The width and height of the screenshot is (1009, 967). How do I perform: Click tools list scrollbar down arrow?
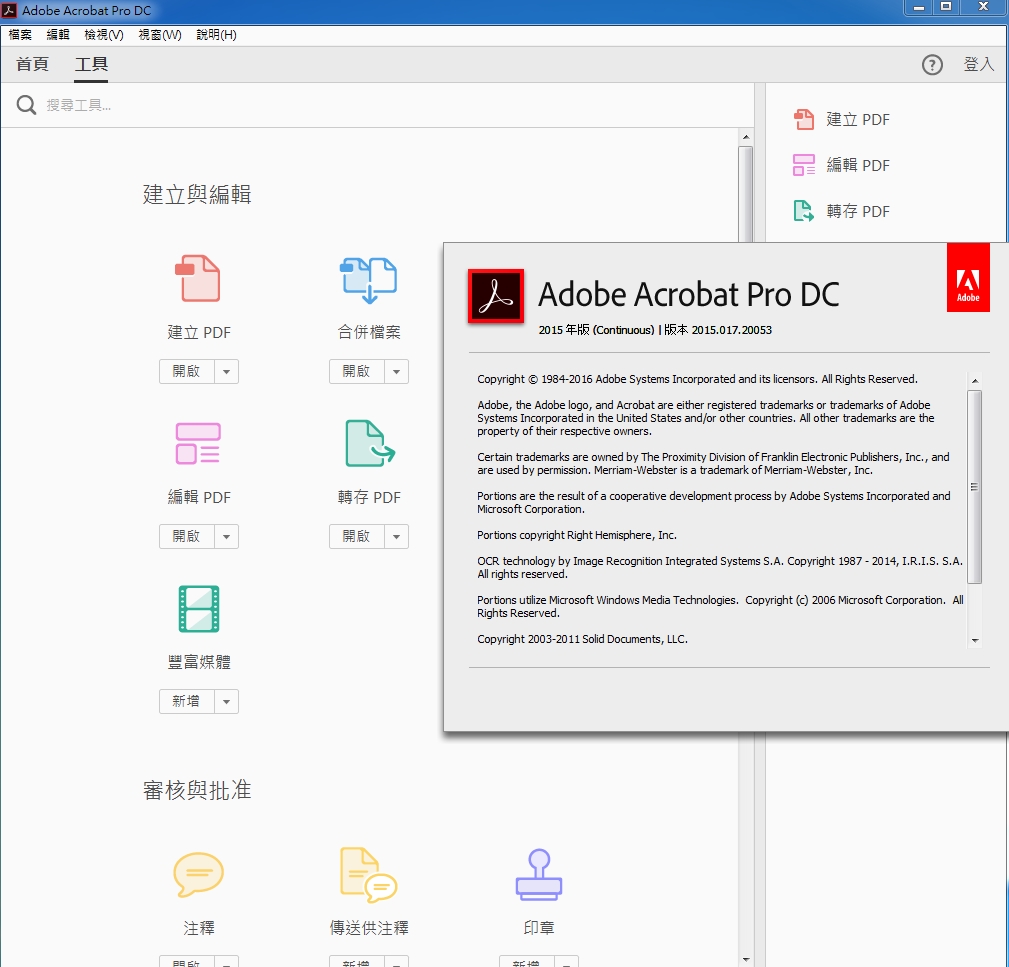pyautogui.click(x=746, y=960)
